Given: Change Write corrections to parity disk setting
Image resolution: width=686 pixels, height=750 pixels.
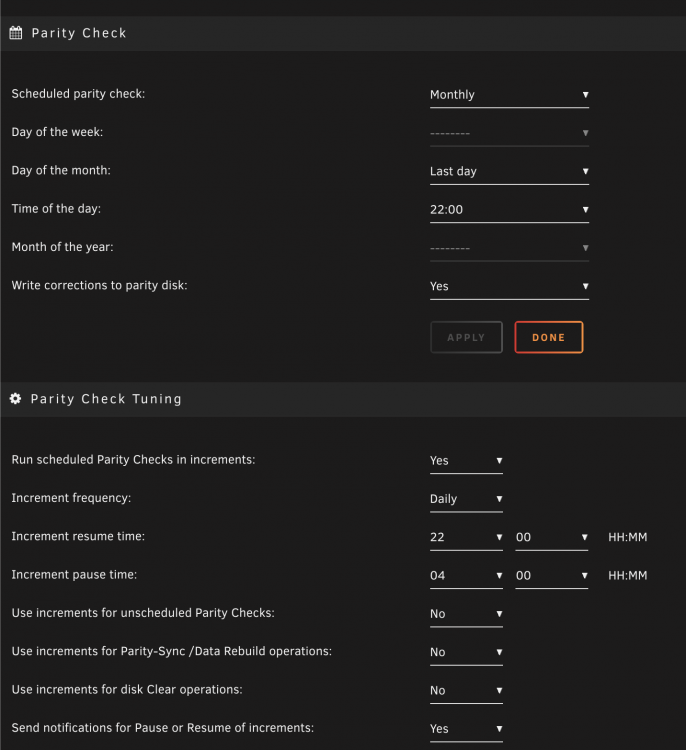Looking at the screenshot, I should point(509,286).
